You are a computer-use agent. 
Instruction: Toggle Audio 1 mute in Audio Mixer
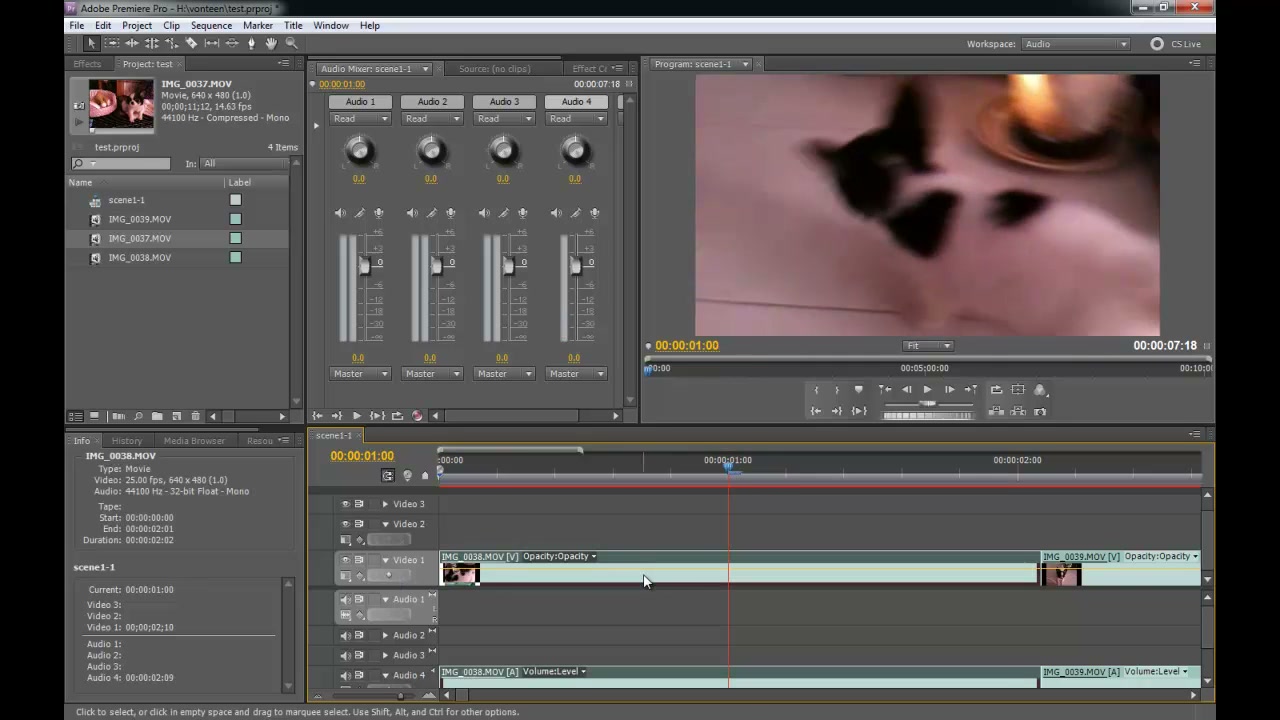[340, 213]
